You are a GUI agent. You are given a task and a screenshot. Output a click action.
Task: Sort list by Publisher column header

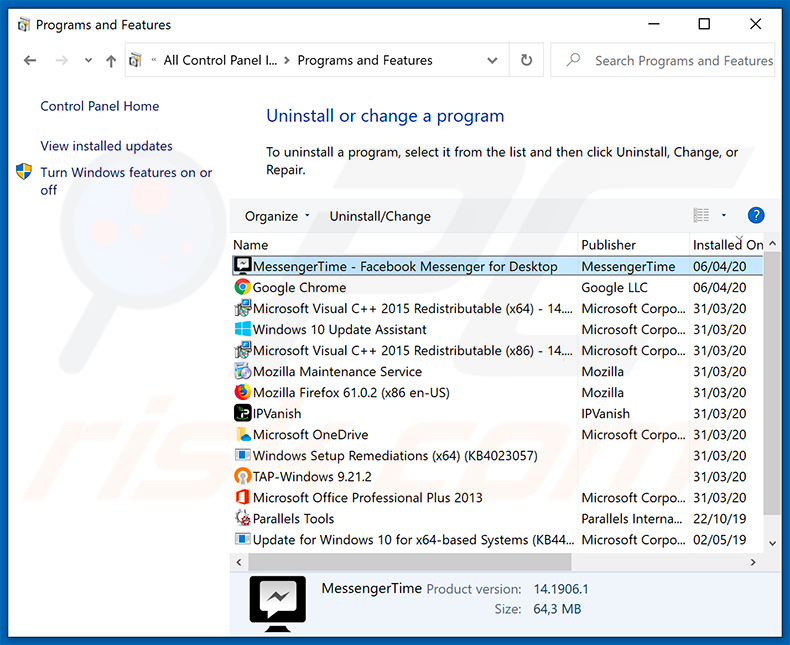(x=608, y=244)
